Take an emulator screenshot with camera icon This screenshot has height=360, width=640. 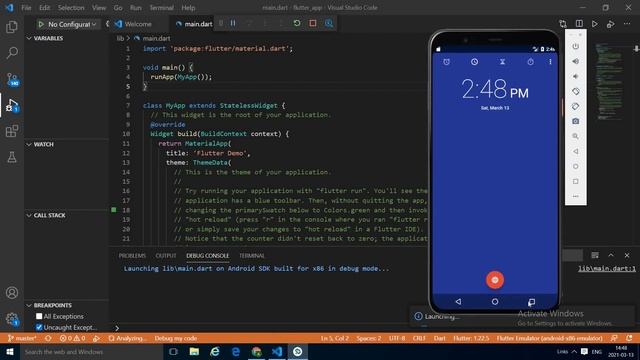[x=576, y=121]
